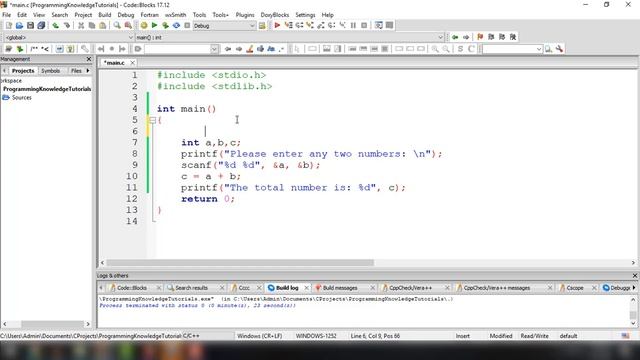Click the Save all files icon

click(x=41, y=26)
